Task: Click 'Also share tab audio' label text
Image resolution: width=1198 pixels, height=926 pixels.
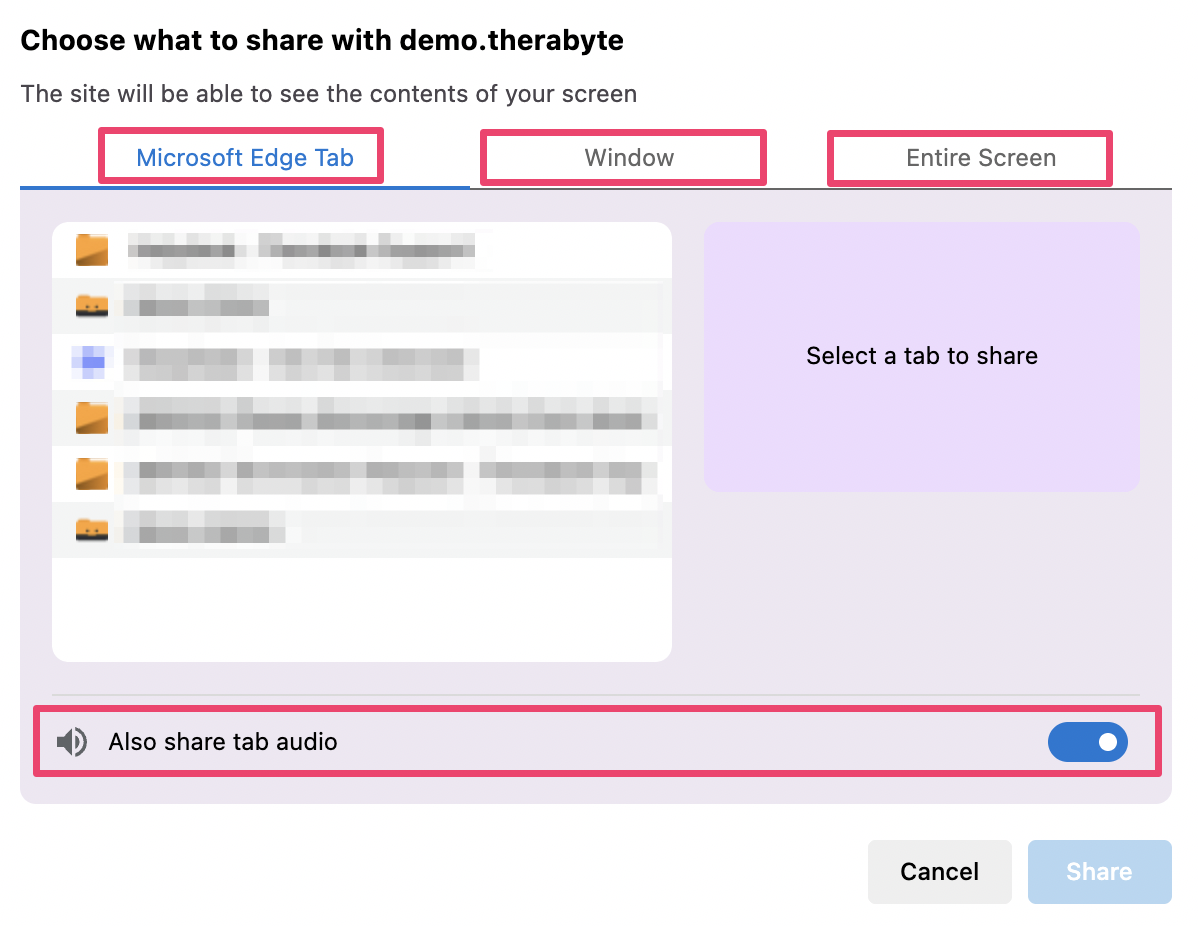Action: [x=222, y=742]
